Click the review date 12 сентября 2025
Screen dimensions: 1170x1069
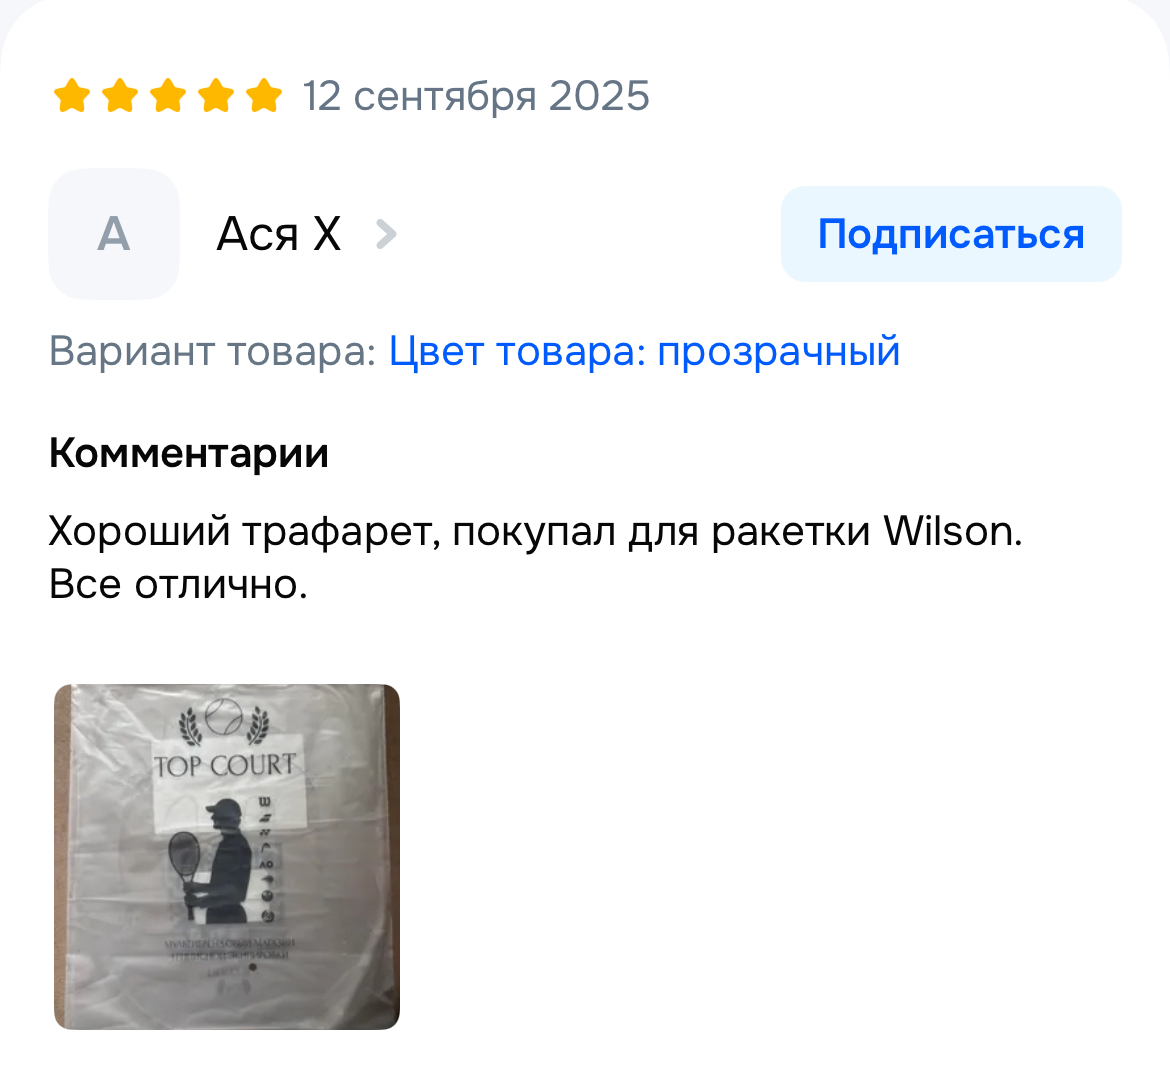tap(476, 96)
